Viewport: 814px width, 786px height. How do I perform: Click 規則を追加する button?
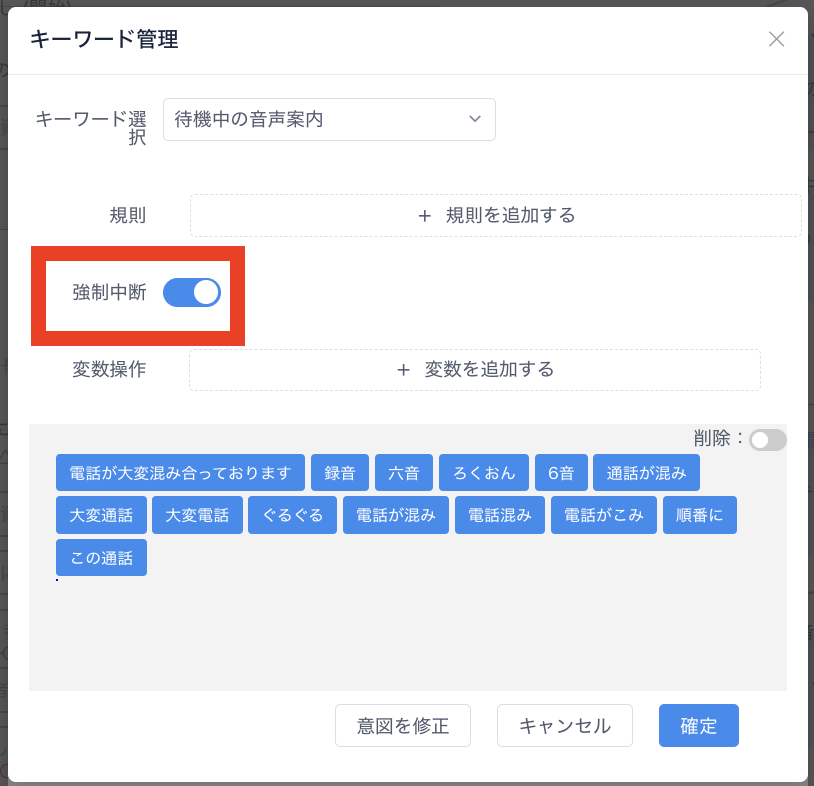pos(495,215)
